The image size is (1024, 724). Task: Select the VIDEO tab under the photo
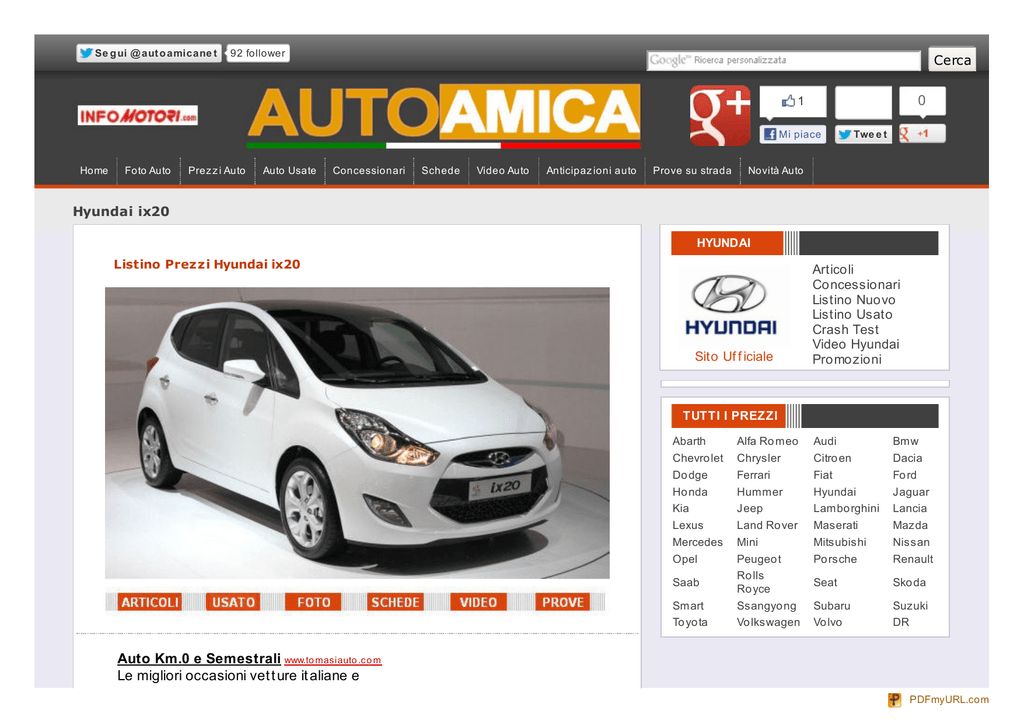click(x=478, y=602)
